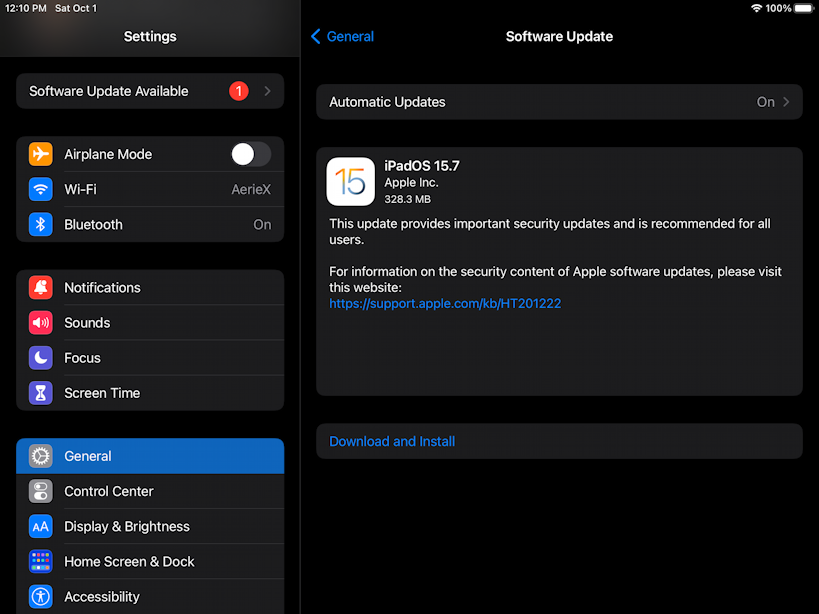This screenshot has width=819, height=614.
Task: Open Control Center settings
Action: (x=150, y=491)
